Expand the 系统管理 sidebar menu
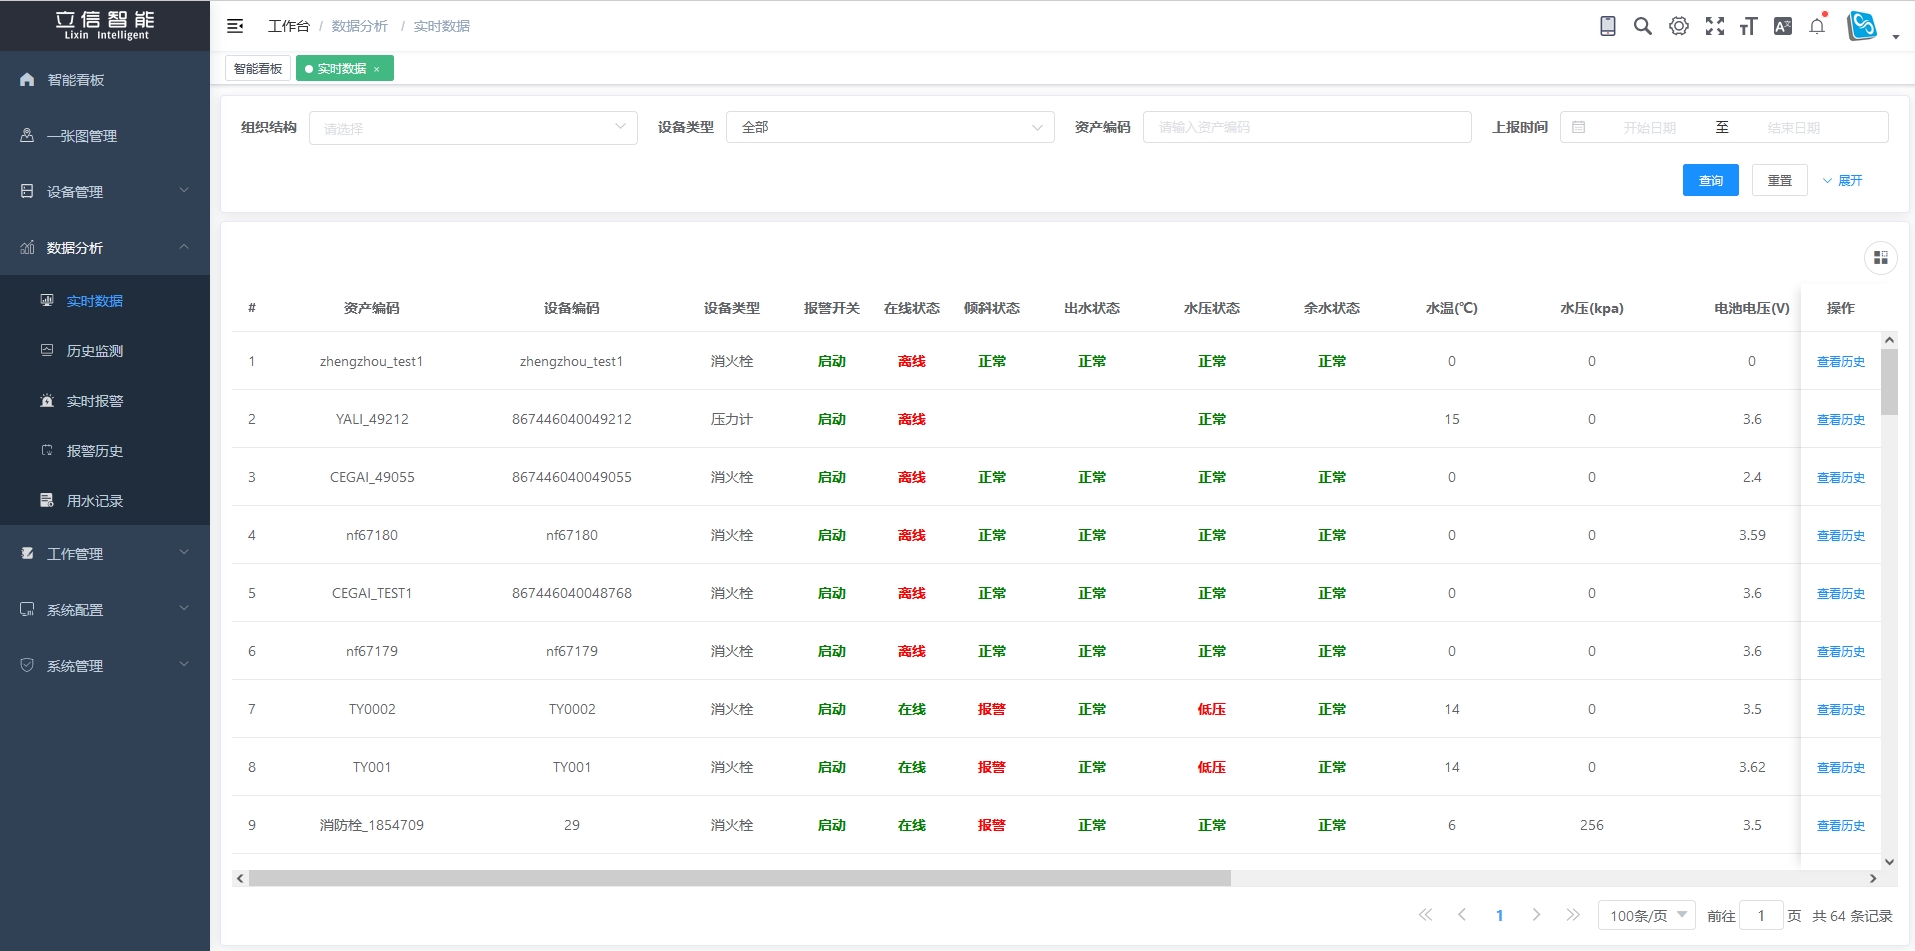1915x951 pixels. [x=105, y=666]
